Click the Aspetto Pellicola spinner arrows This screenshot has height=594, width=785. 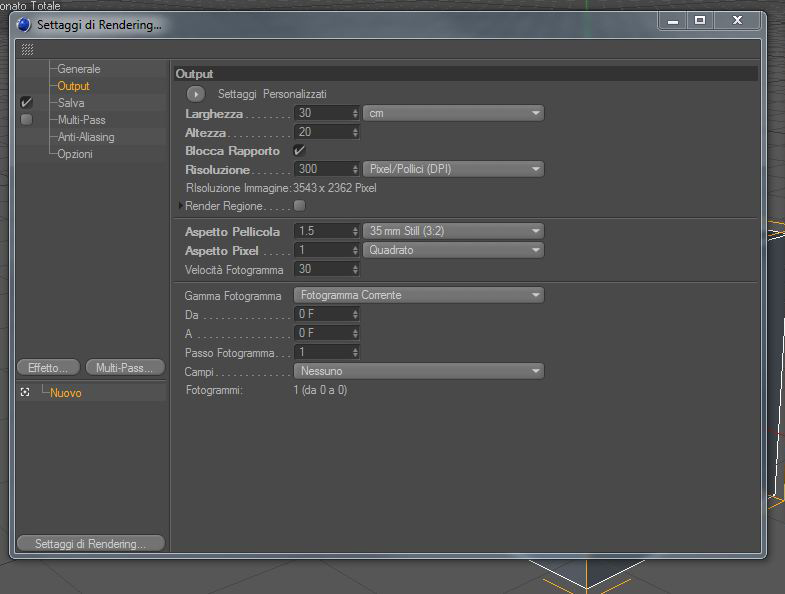(355, 231)
